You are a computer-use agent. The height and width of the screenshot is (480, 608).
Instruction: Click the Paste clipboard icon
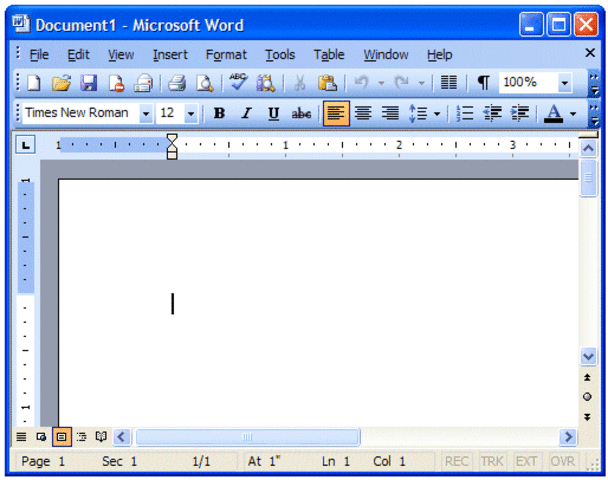coord(327,83)
